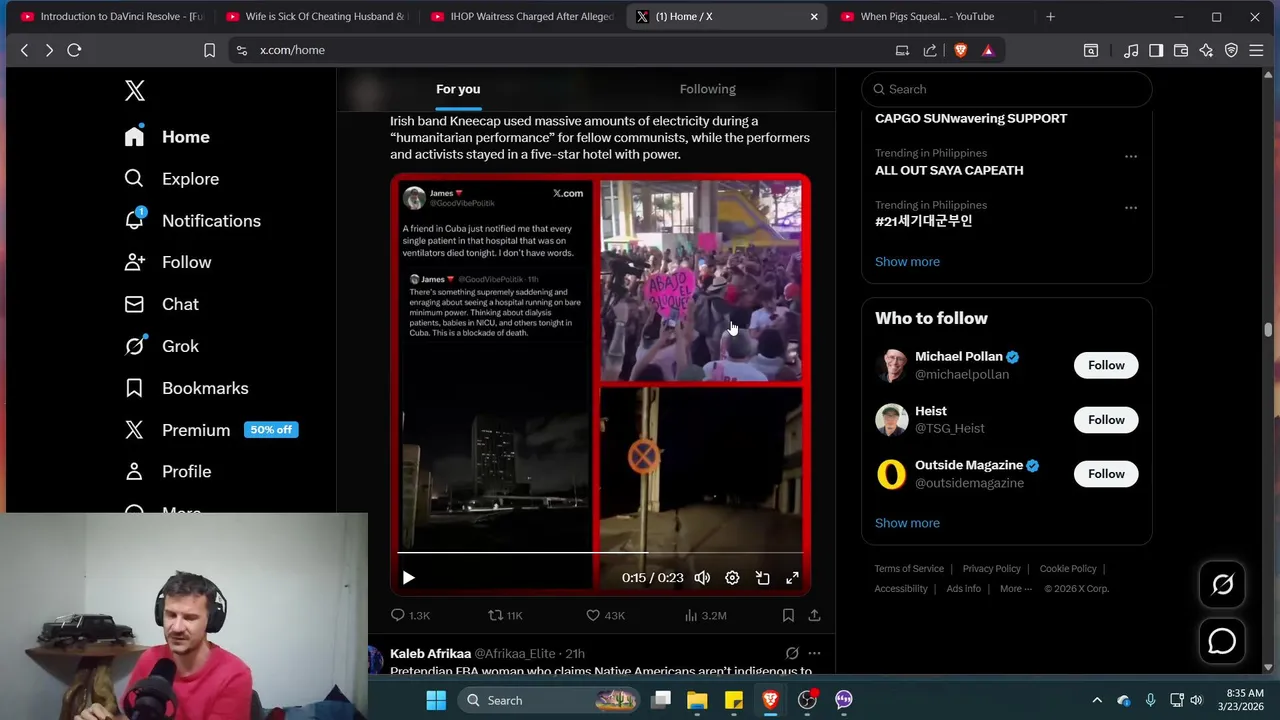Like the post with 43K likes

point(605,615)
